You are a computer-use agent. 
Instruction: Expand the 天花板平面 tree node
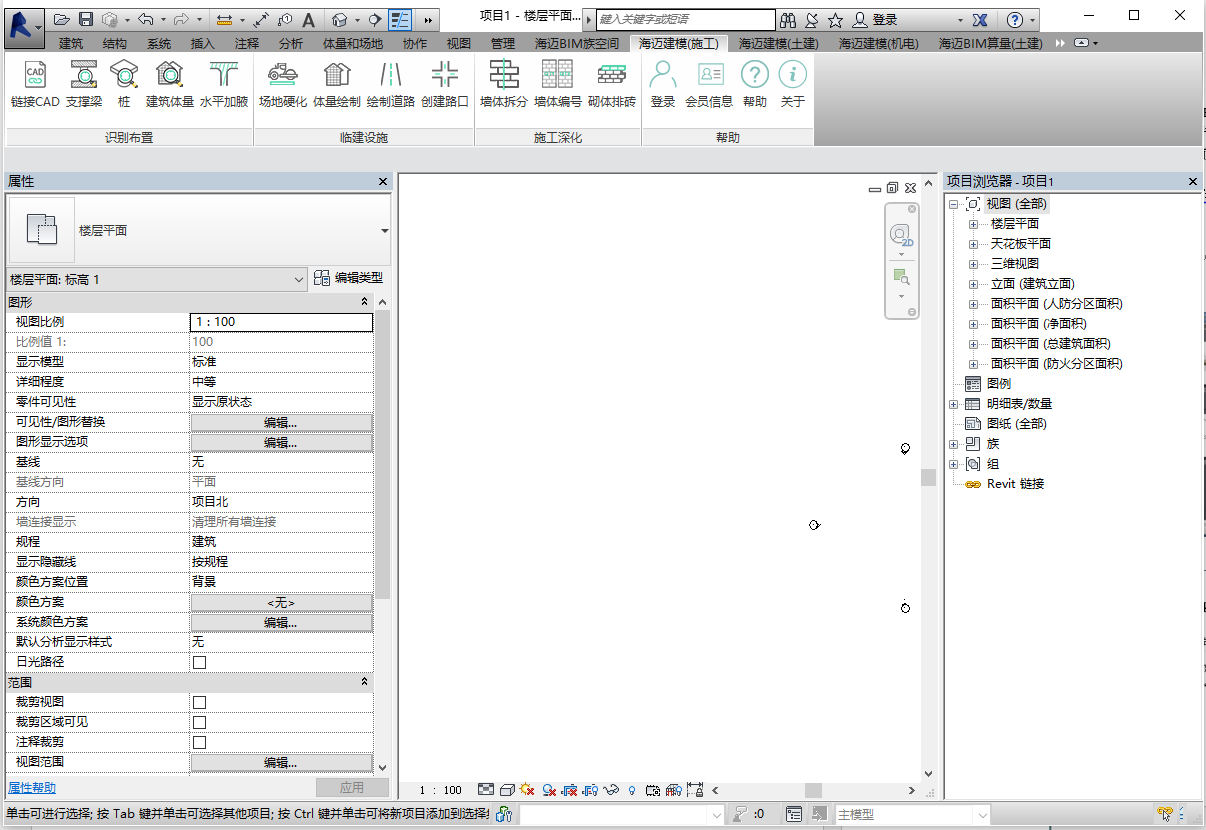[x=973, y=244]
